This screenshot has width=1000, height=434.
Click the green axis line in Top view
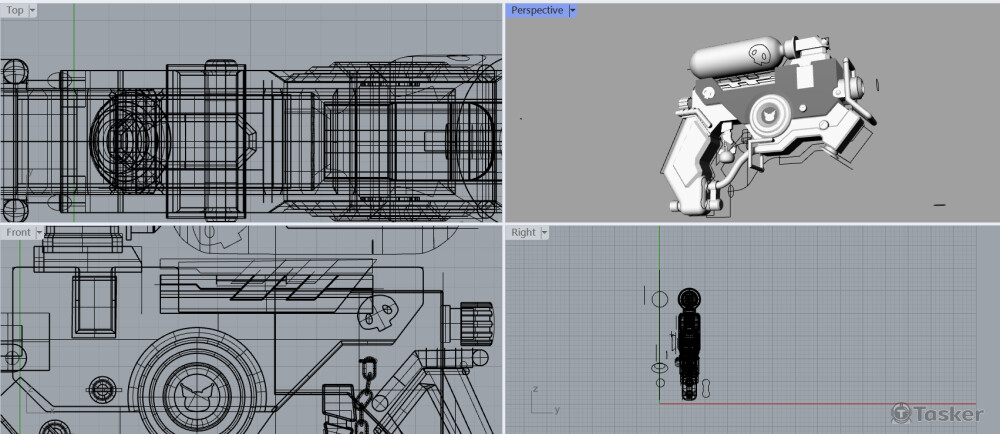[74, 120]
